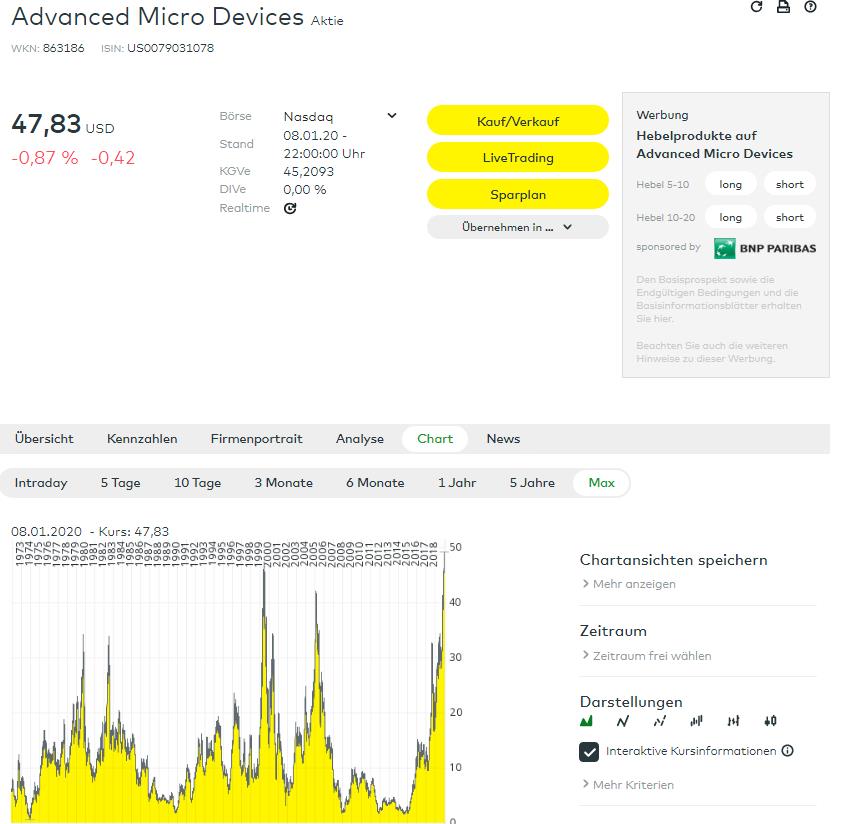
Task: Open the Kennzahlen tab
Action: click(x=142, y=439)
